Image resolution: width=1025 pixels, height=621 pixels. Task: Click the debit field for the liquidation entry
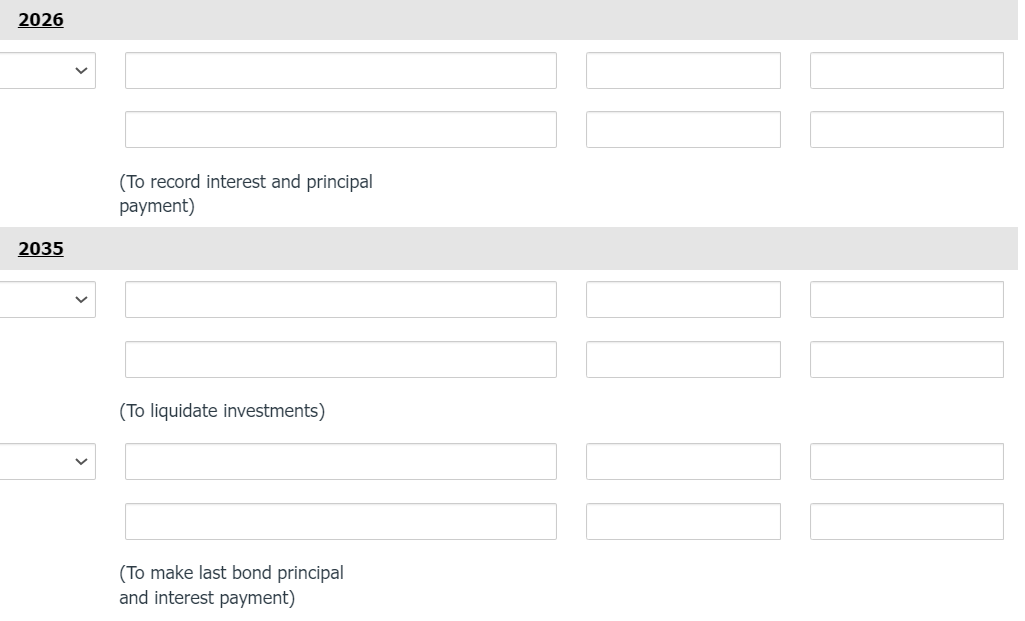[x=683, y=299]
